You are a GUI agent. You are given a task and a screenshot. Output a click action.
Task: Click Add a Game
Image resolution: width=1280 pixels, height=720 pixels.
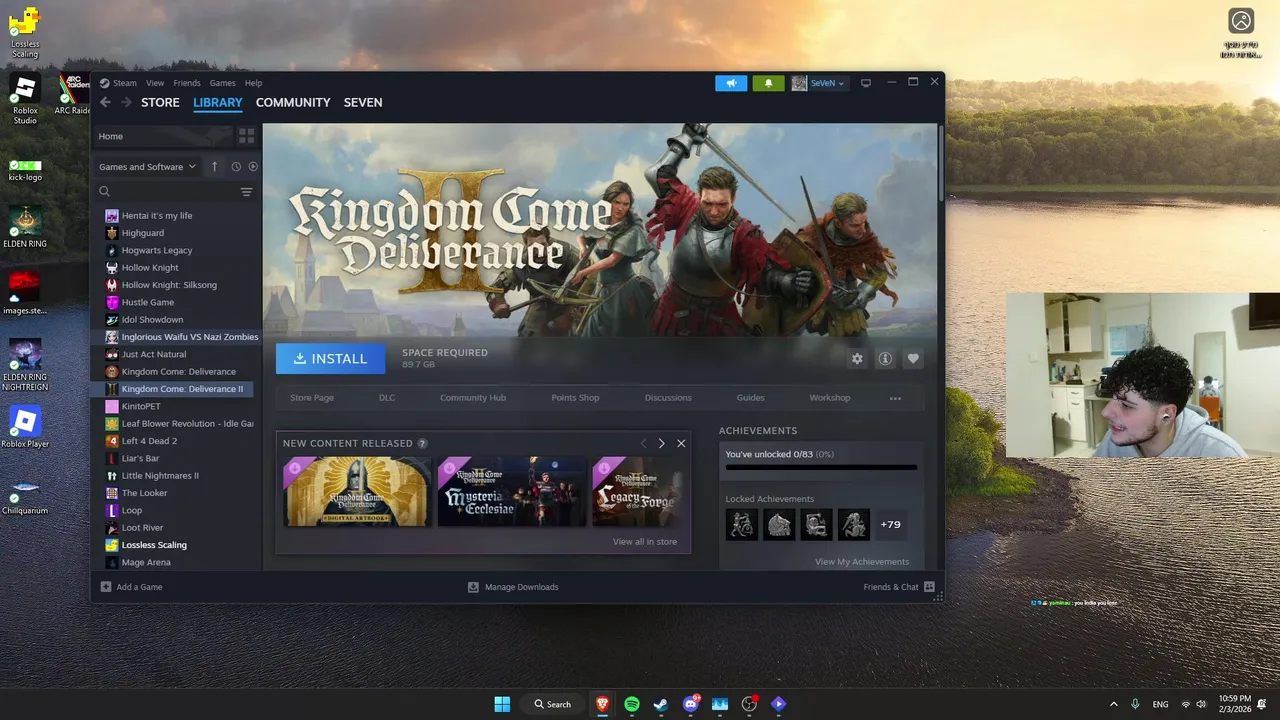[x=131, y=587]
